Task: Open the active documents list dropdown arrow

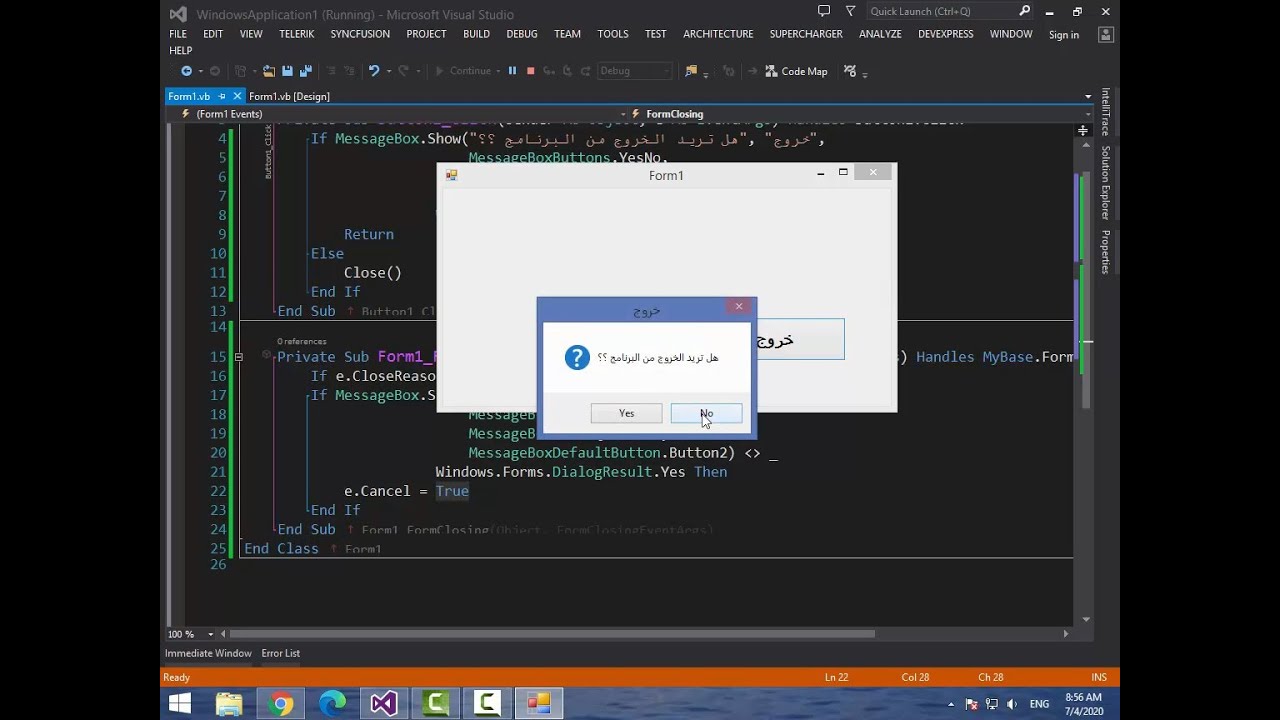Action: [x=1088, y=97]
